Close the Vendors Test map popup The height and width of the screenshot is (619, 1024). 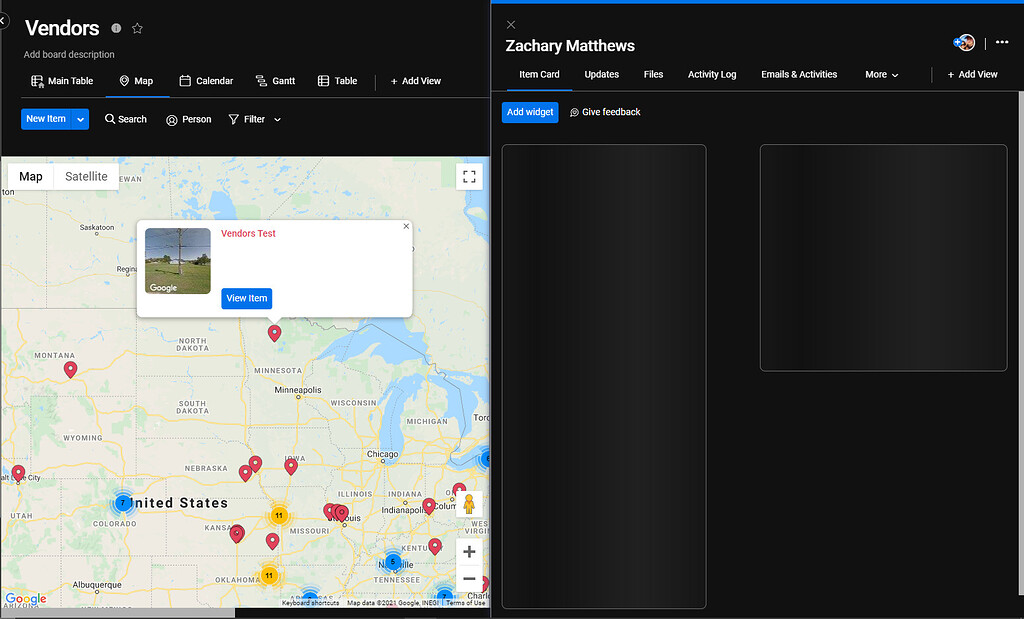pyautogui.click(x=406, y=227)
